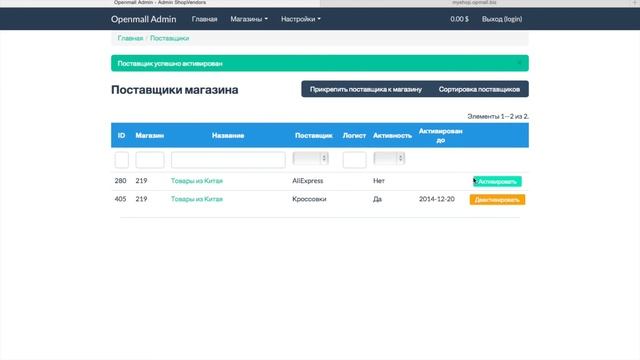Go to Главная in top navigation bar
The height and width of the screenshot is (360, 640).
click(x=204, y=19)
